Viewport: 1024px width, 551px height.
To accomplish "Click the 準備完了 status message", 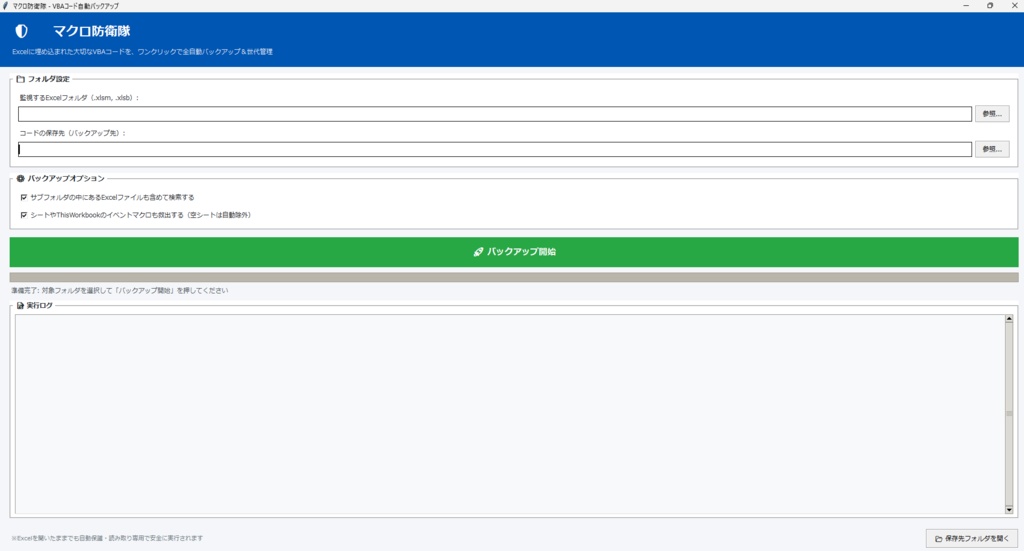I will click(120, 291).
